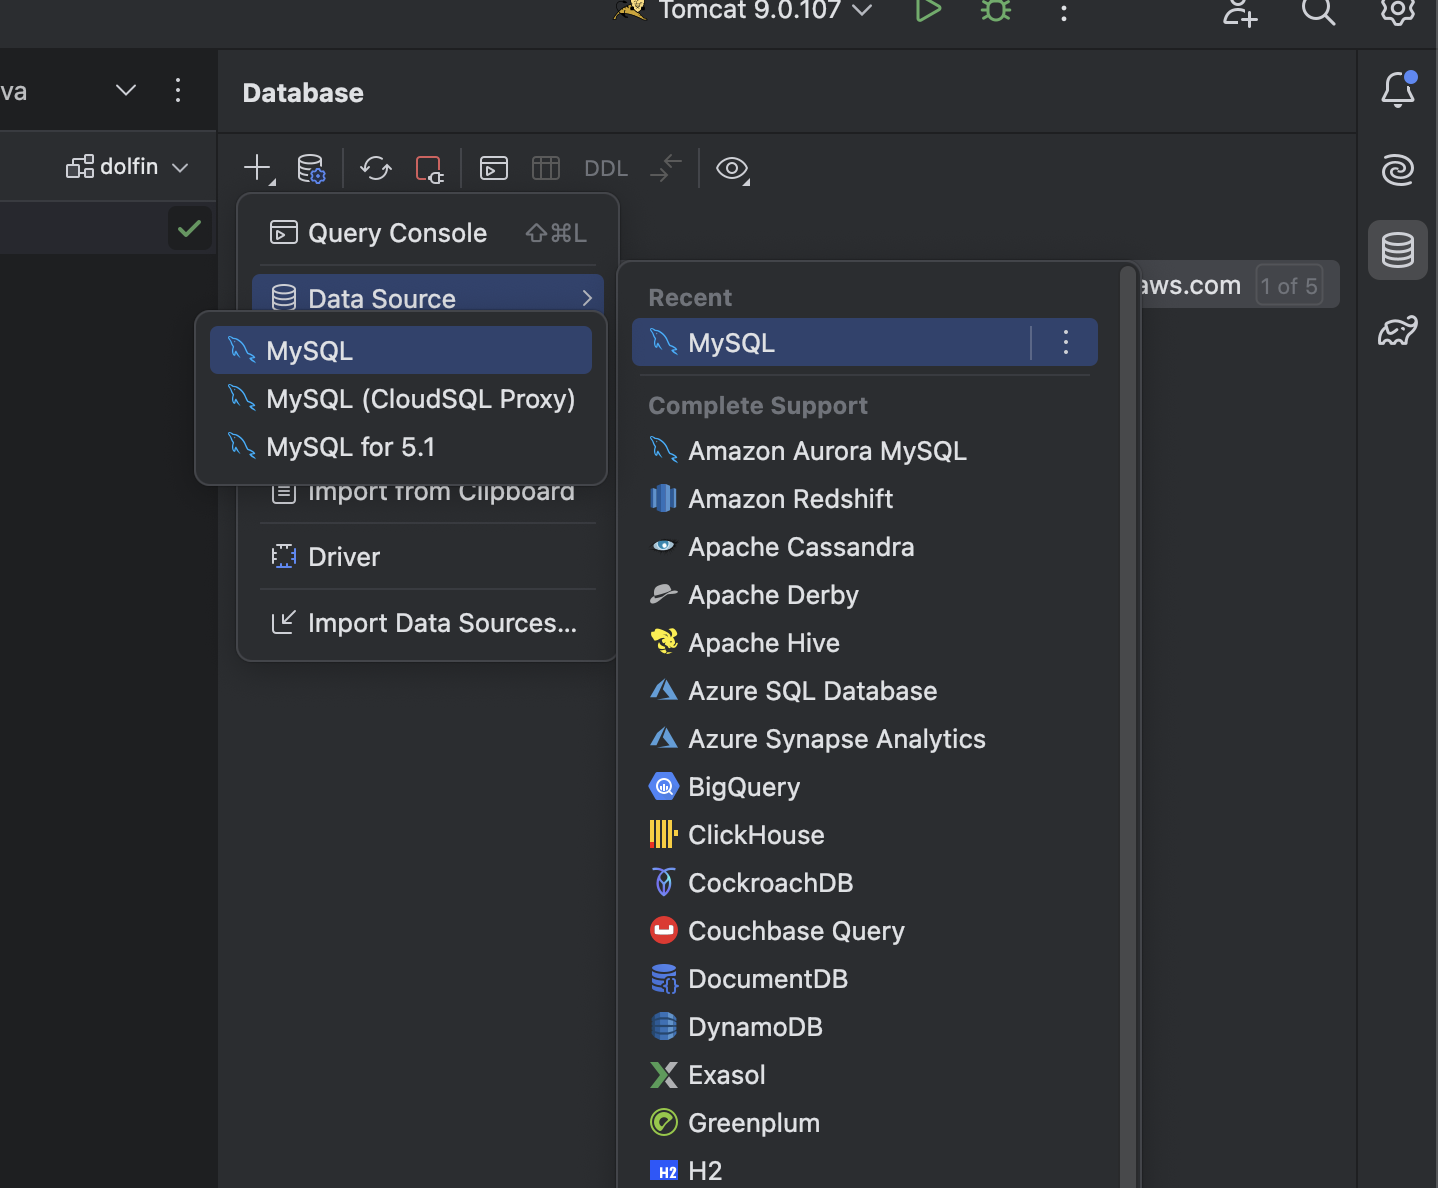Open Notifications bell icon
This screenshot has width=1438, height=1188.
point(1398,90)
